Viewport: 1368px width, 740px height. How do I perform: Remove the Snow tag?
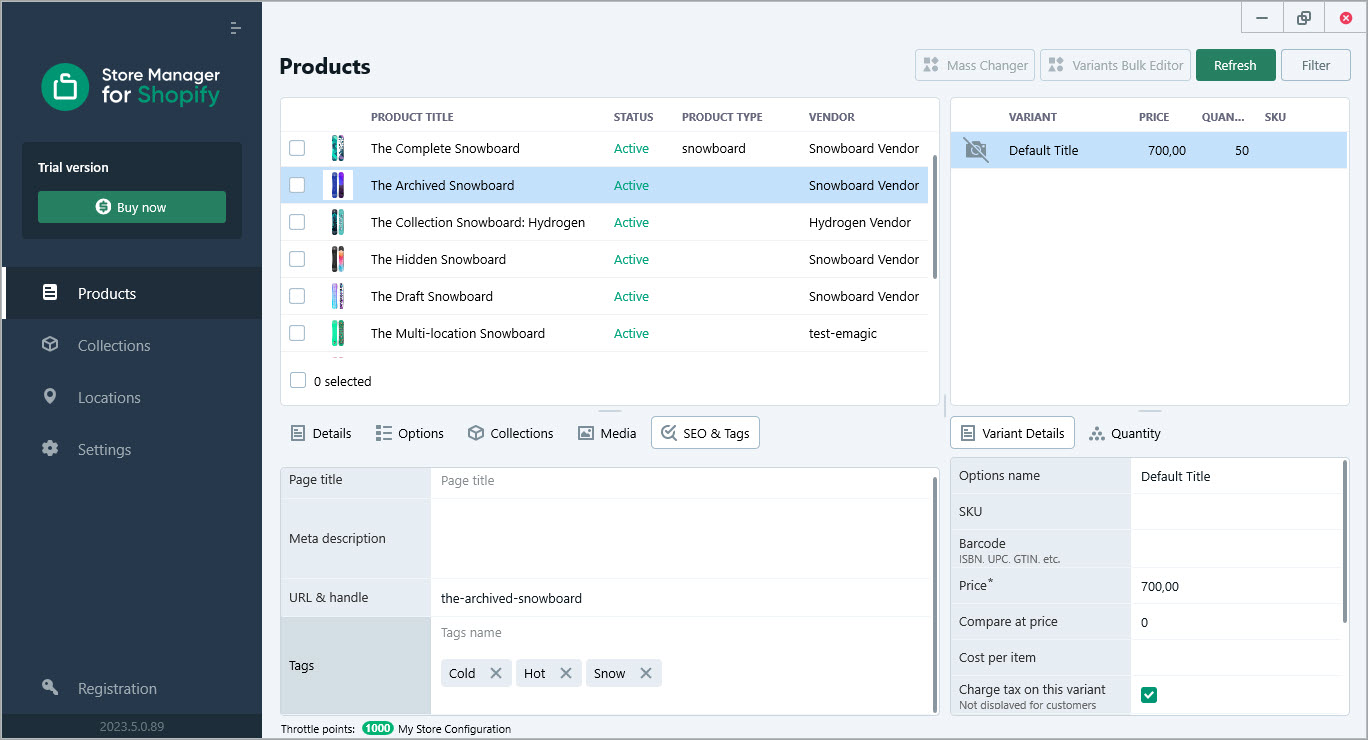point(646,673)
